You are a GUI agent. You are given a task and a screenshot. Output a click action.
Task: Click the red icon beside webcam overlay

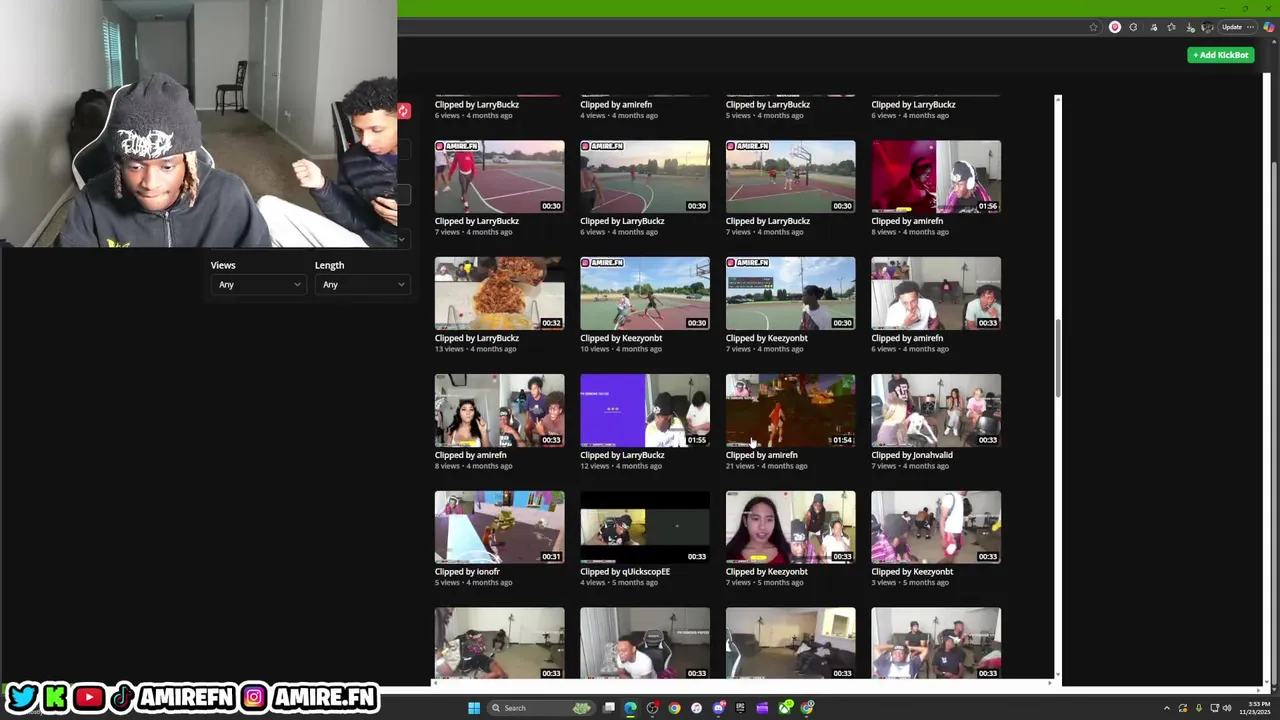(403, 111)
